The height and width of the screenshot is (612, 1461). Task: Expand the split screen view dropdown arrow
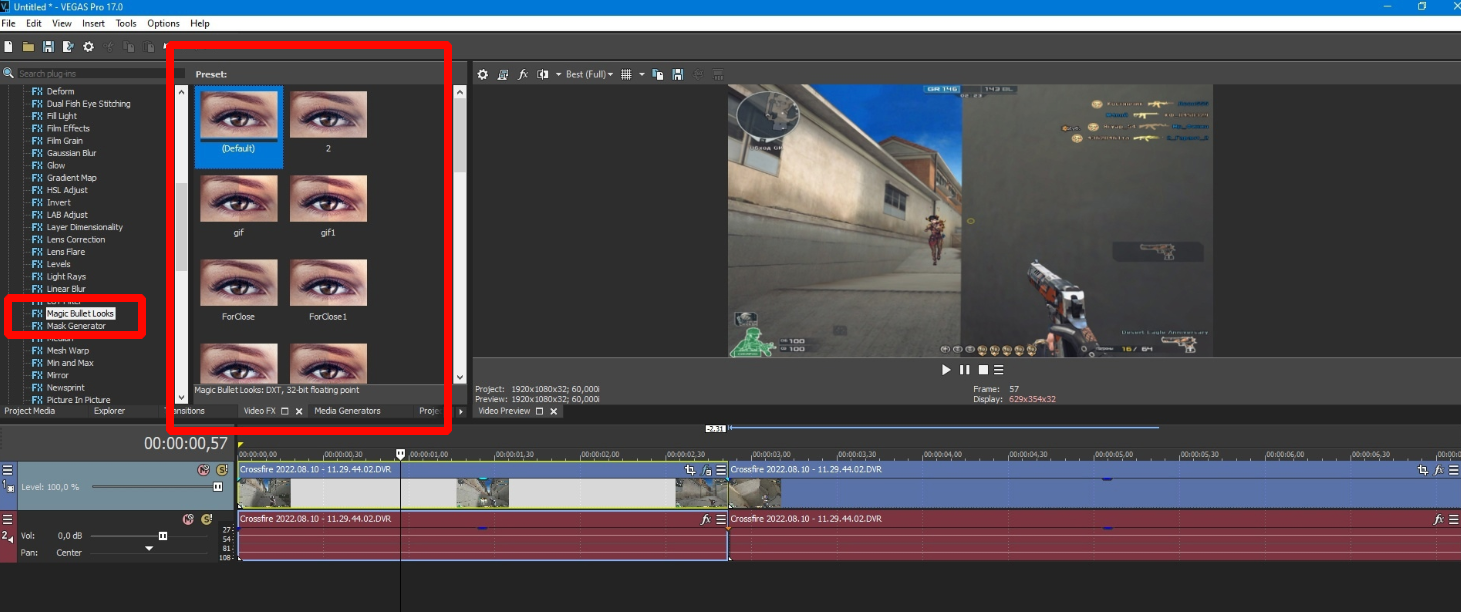coord(557,74)
